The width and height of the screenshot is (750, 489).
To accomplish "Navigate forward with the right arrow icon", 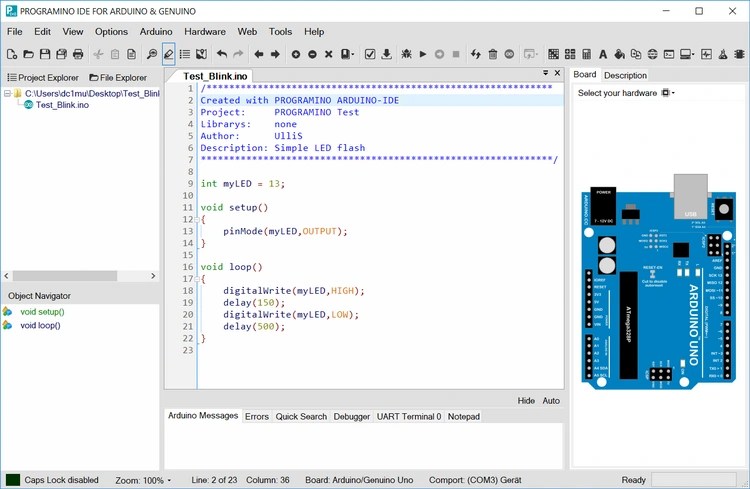I will 275,54.
